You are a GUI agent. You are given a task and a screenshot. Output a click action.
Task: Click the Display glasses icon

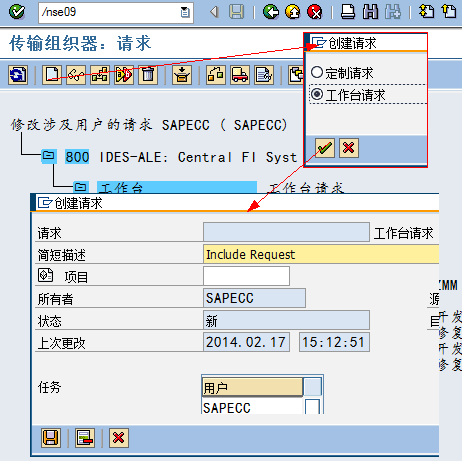[x=76, y=75]
